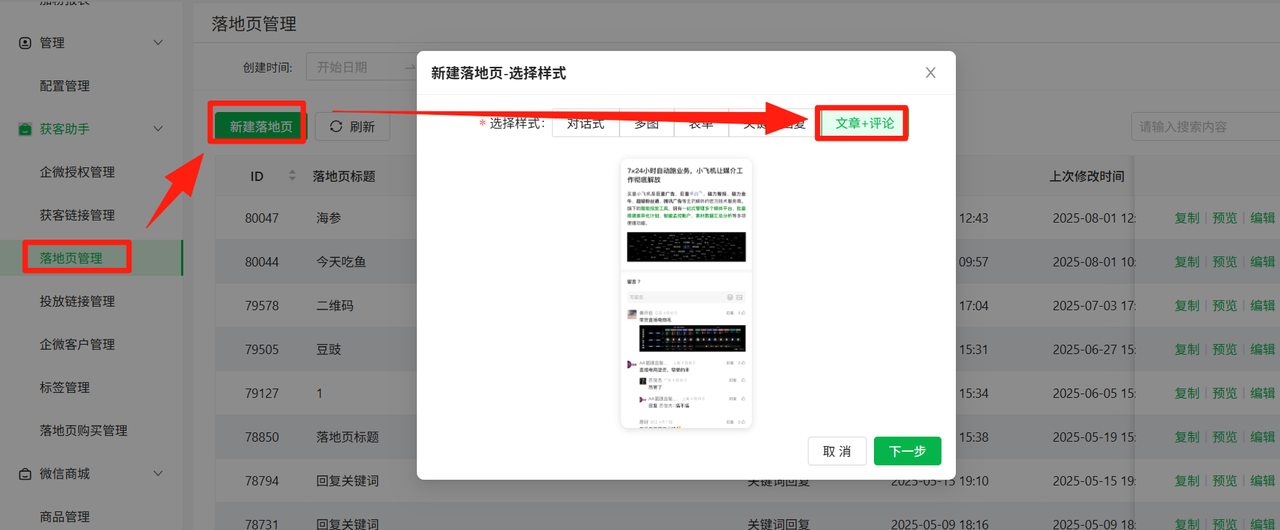
Task: Pick the 表单 style option
Action: (x=701, y=124)
